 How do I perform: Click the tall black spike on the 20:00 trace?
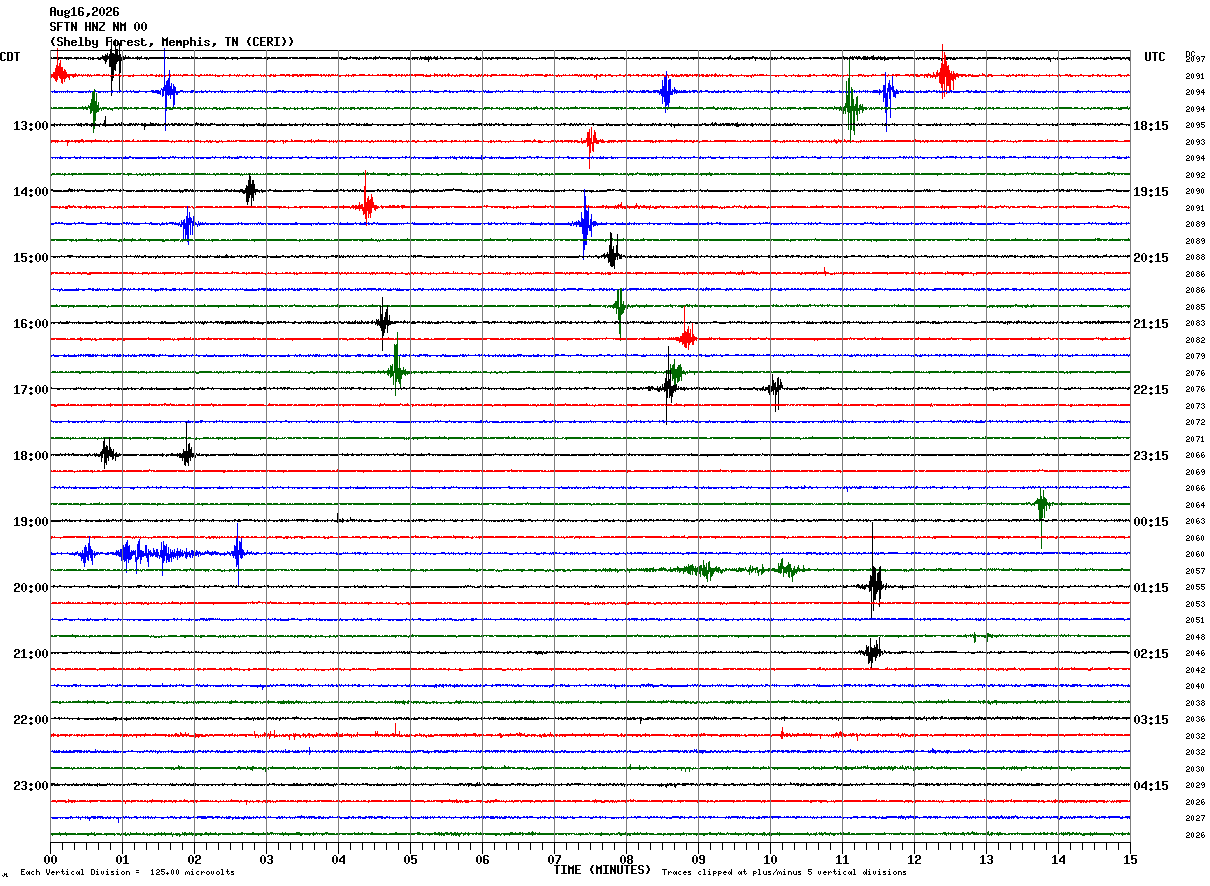click(x=875, y=584)
